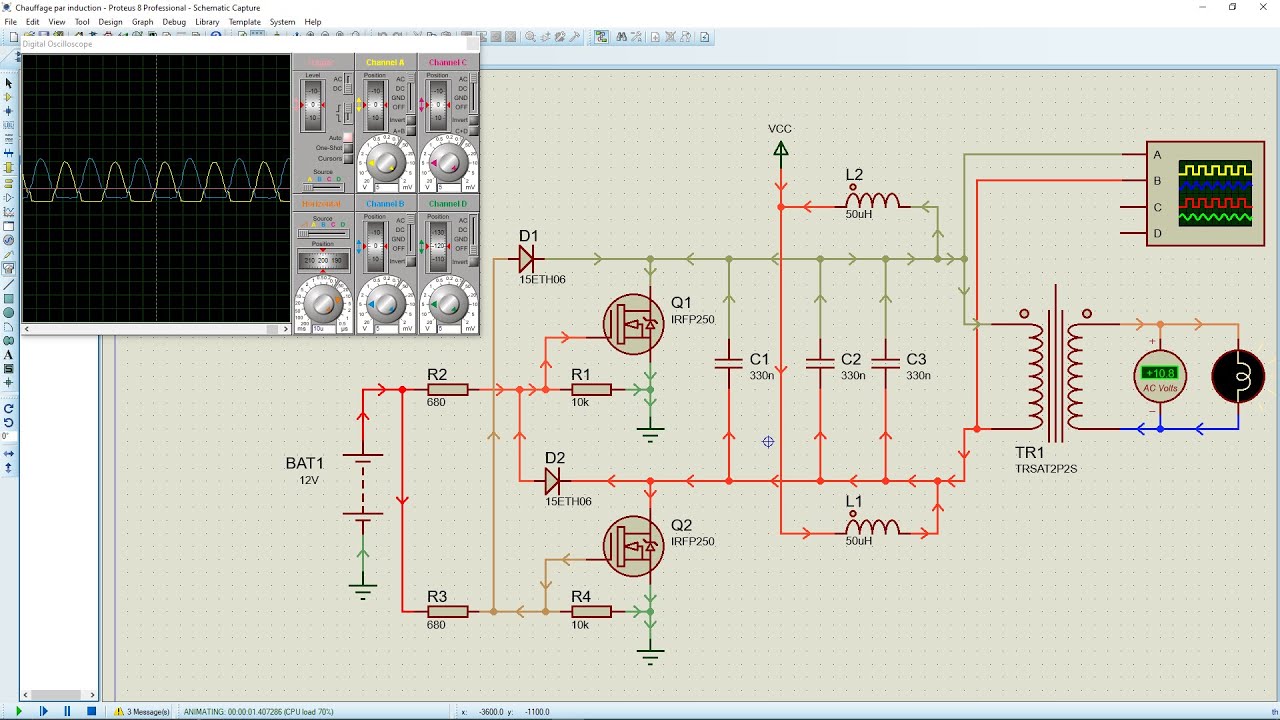Image resolution: width=1280 pixels, height=720 pixels.
Task: Click the Rotate Clockwise icon
Action: pos(9,409)
